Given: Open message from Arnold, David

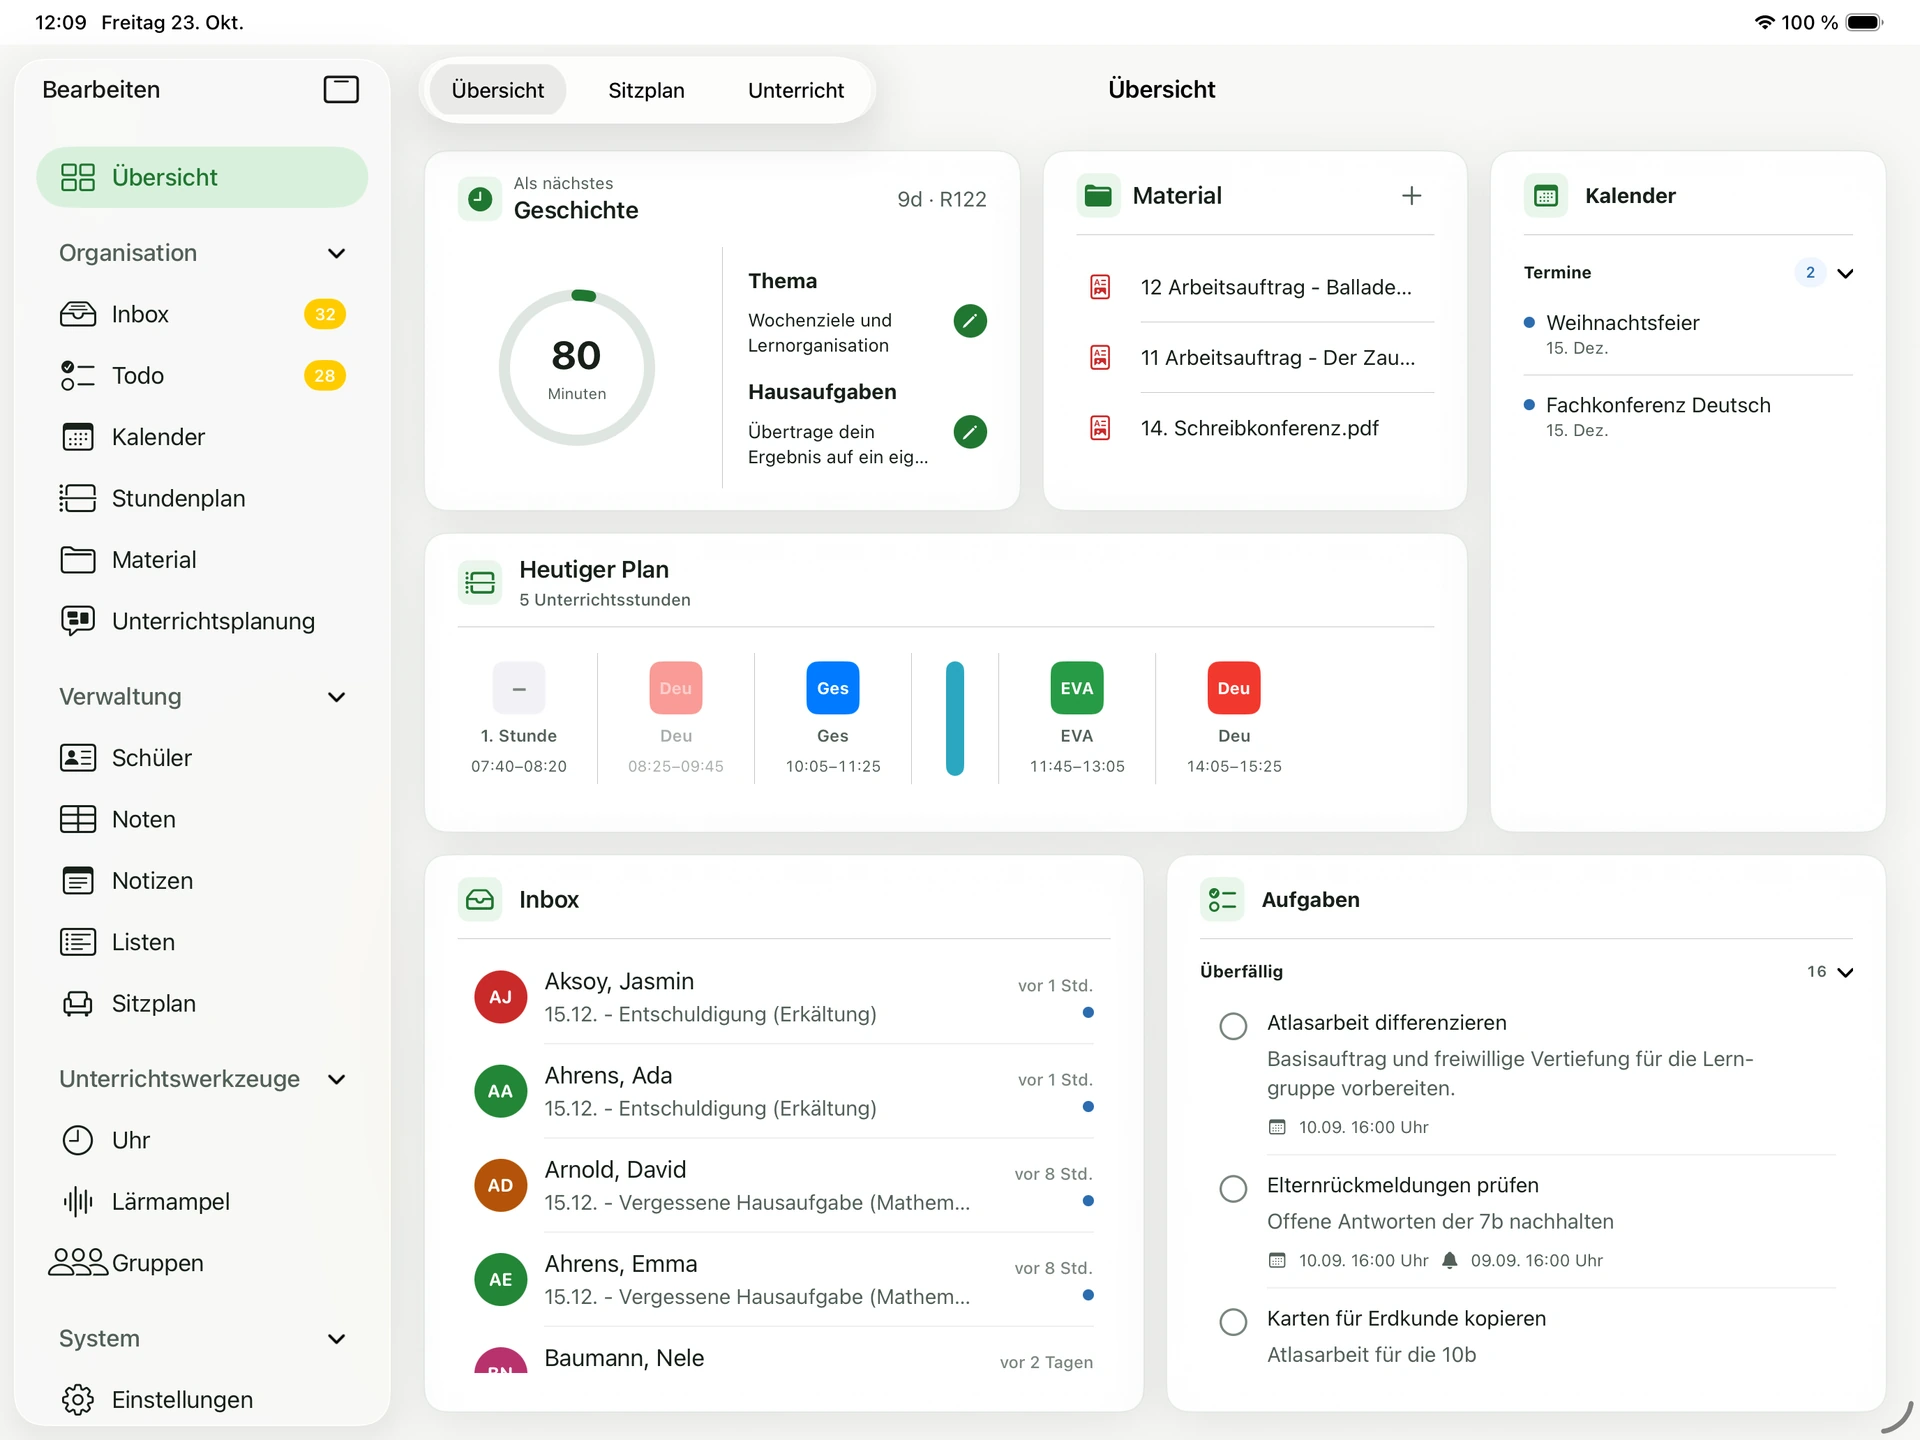Looking at the screenshot, I should click(x=784, y=1185).
